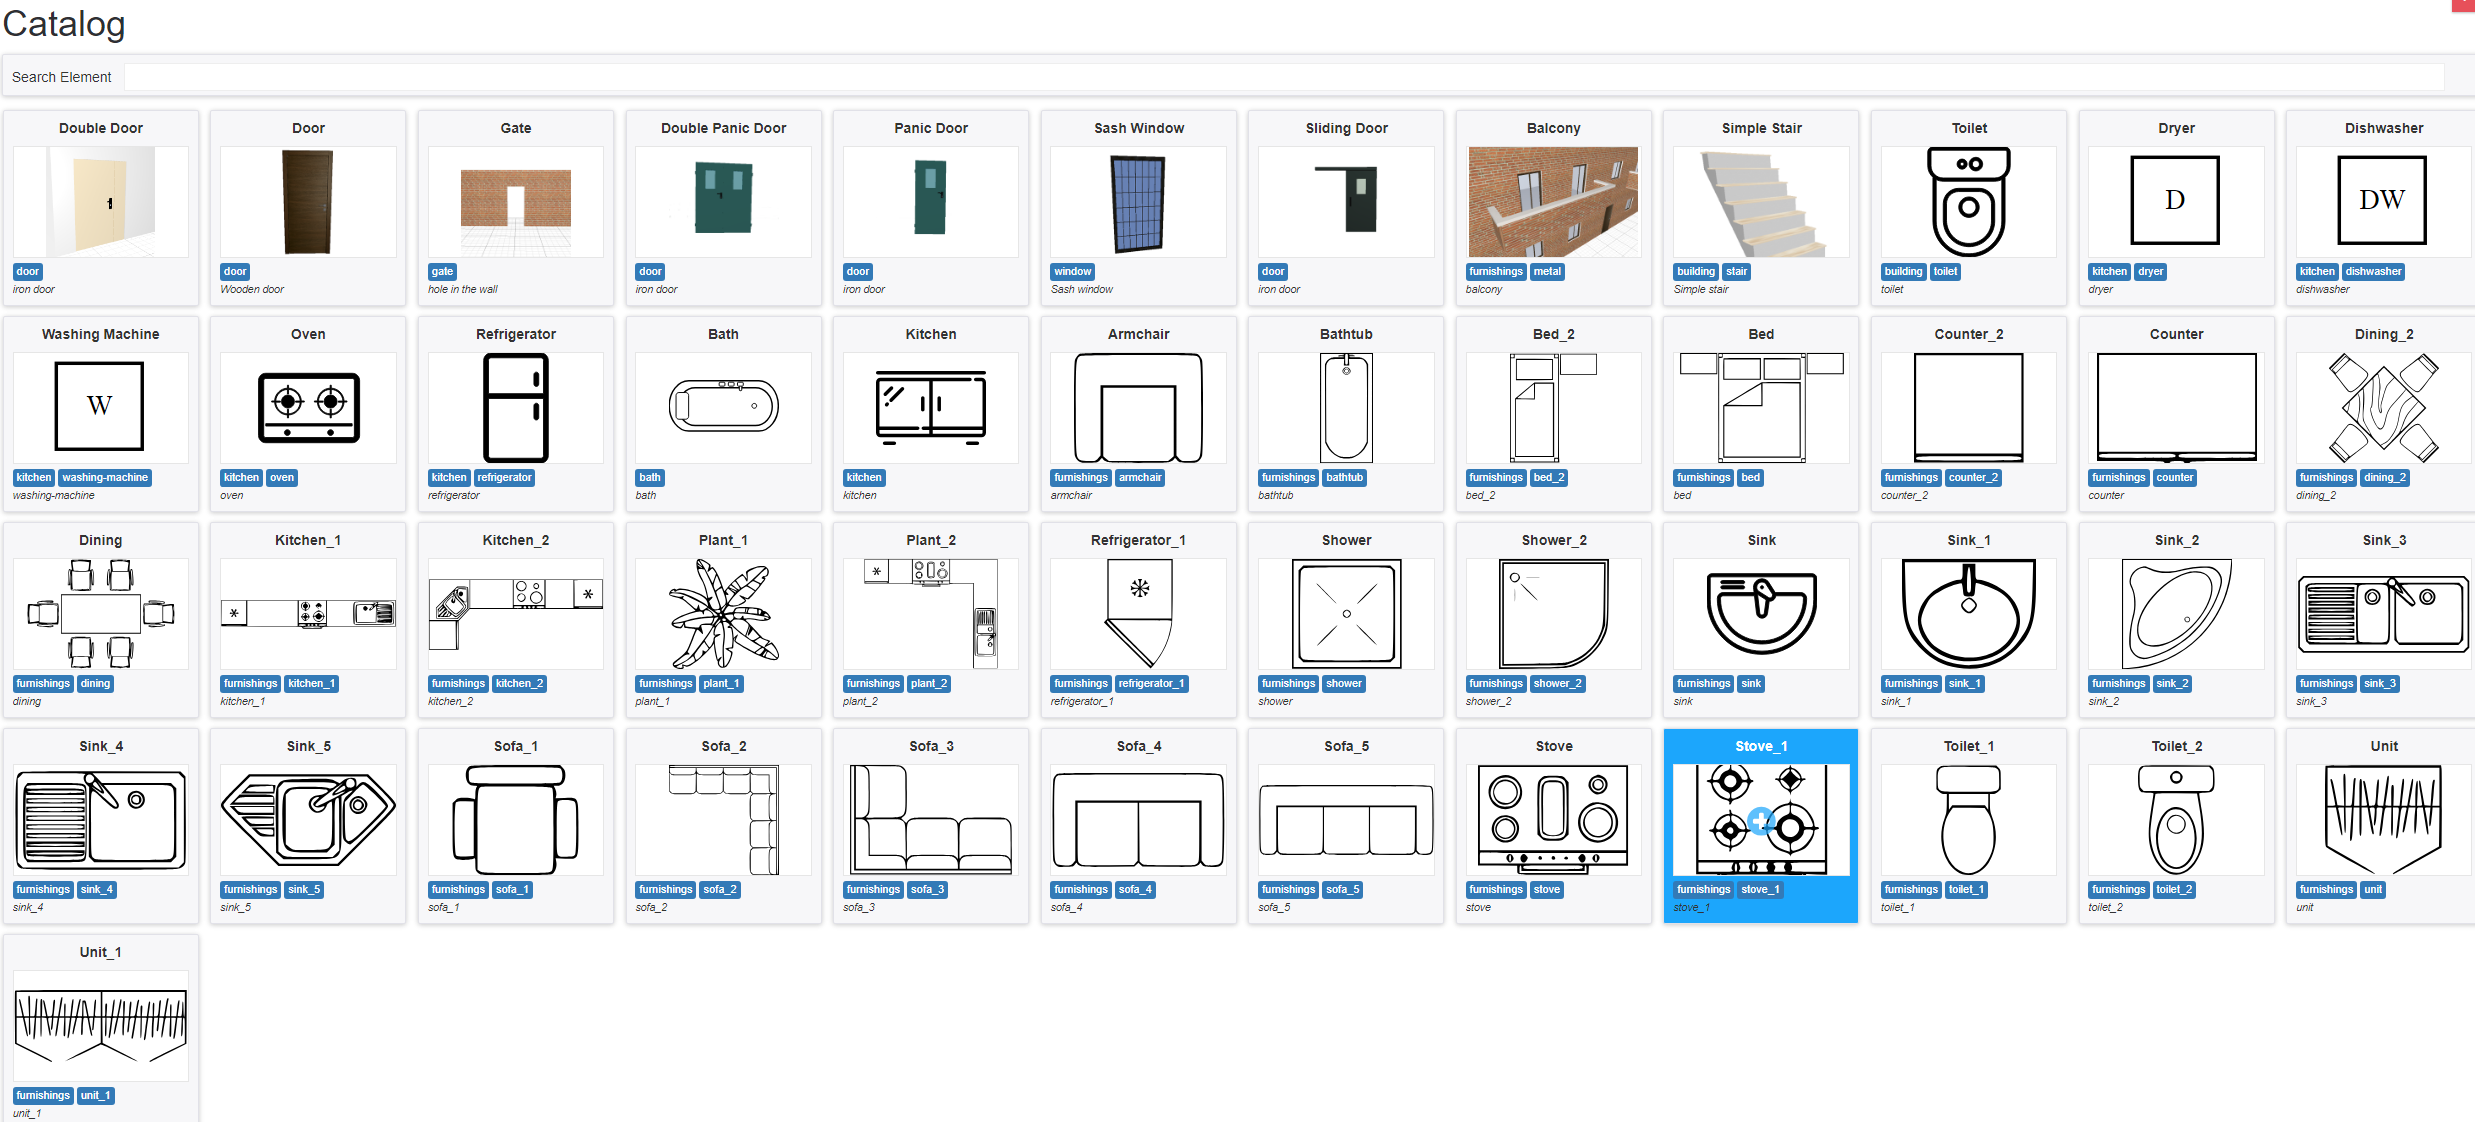Select the Refrigerator catalog icon
This screenshot has width=2475, height=1122.
(515, 408)
